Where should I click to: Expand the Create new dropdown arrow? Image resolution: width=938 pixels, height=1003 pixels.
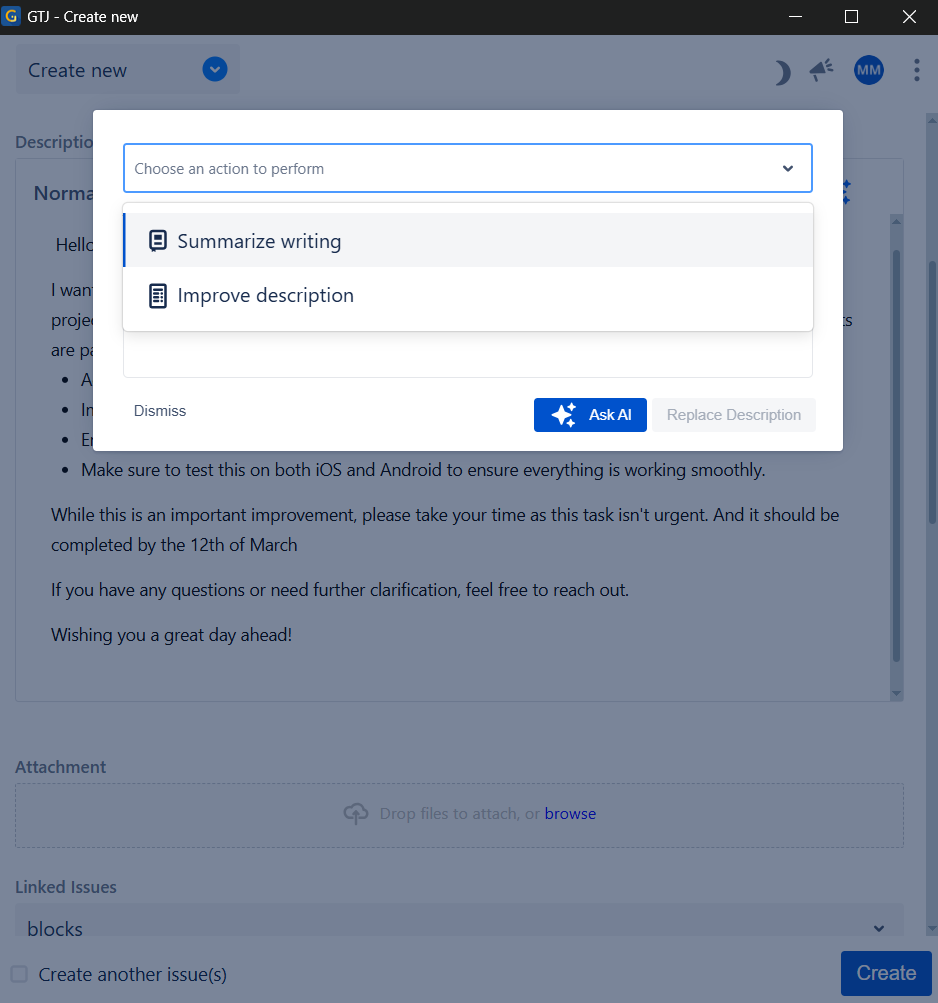[215, 70]
